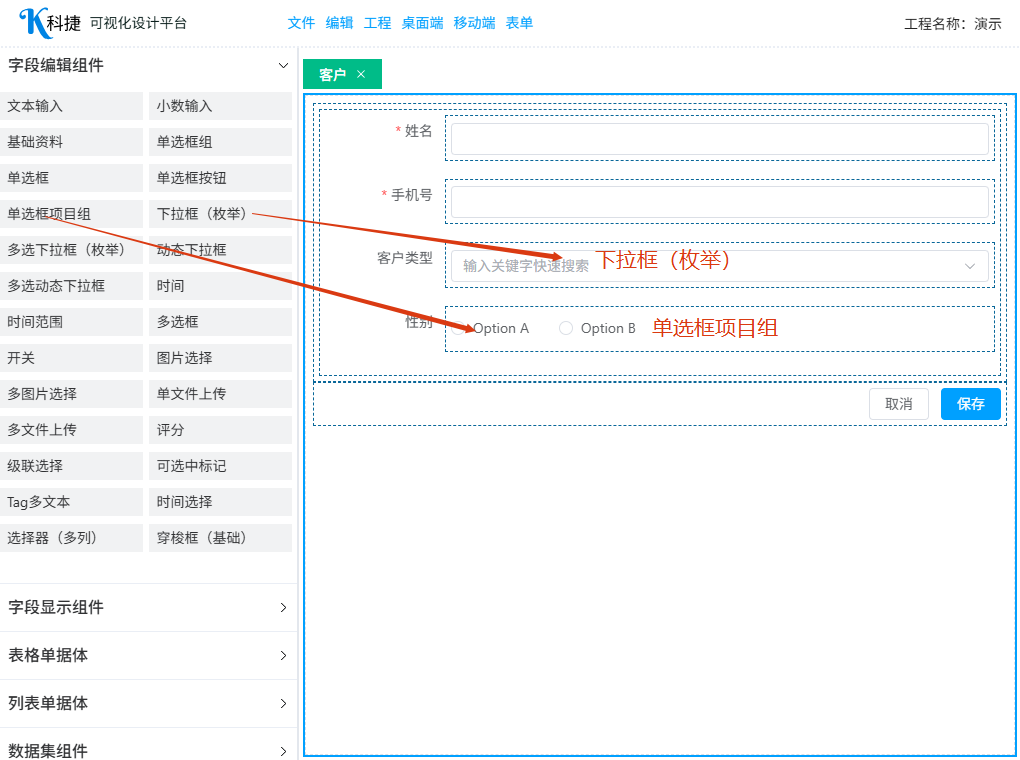
Task: Click the 姓名 text input field
Action: click(x=719, y=139)
